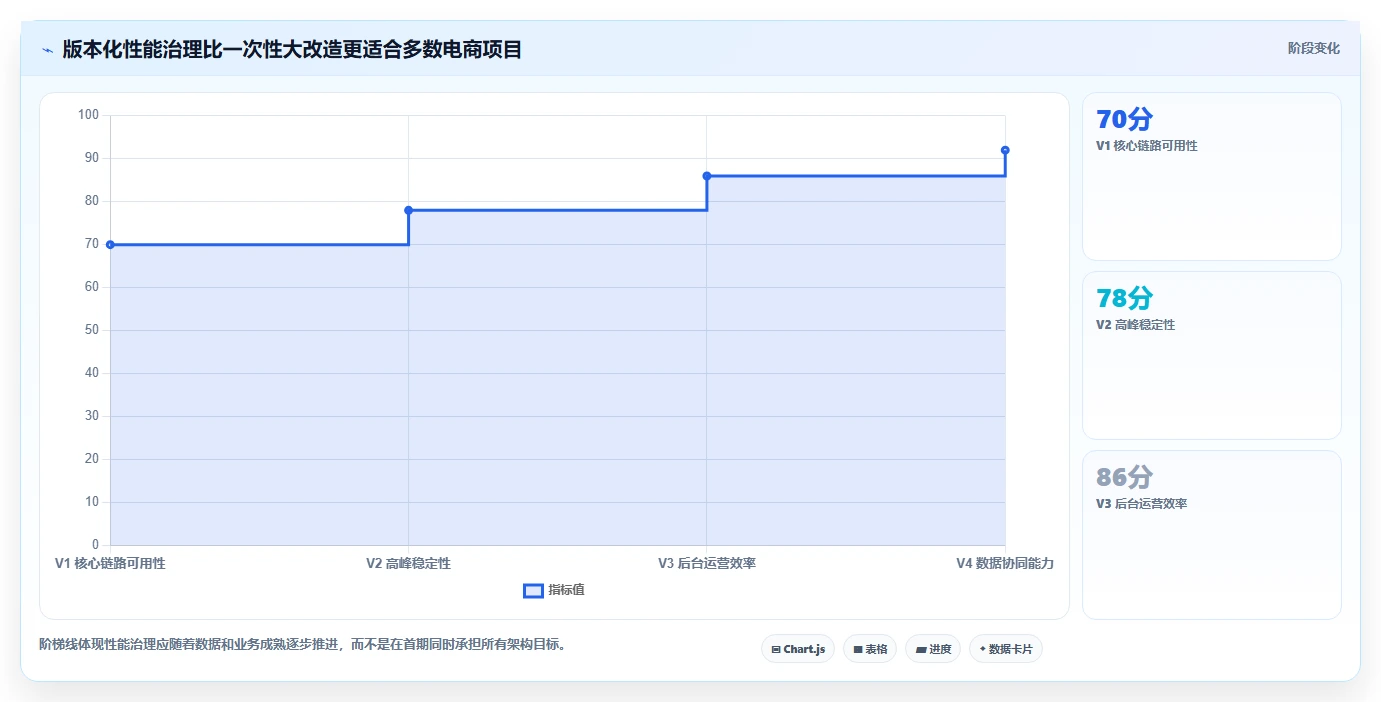1381x702 pixels.
Task: Click the lightning icon beside the title
Action: click(47, 50)
